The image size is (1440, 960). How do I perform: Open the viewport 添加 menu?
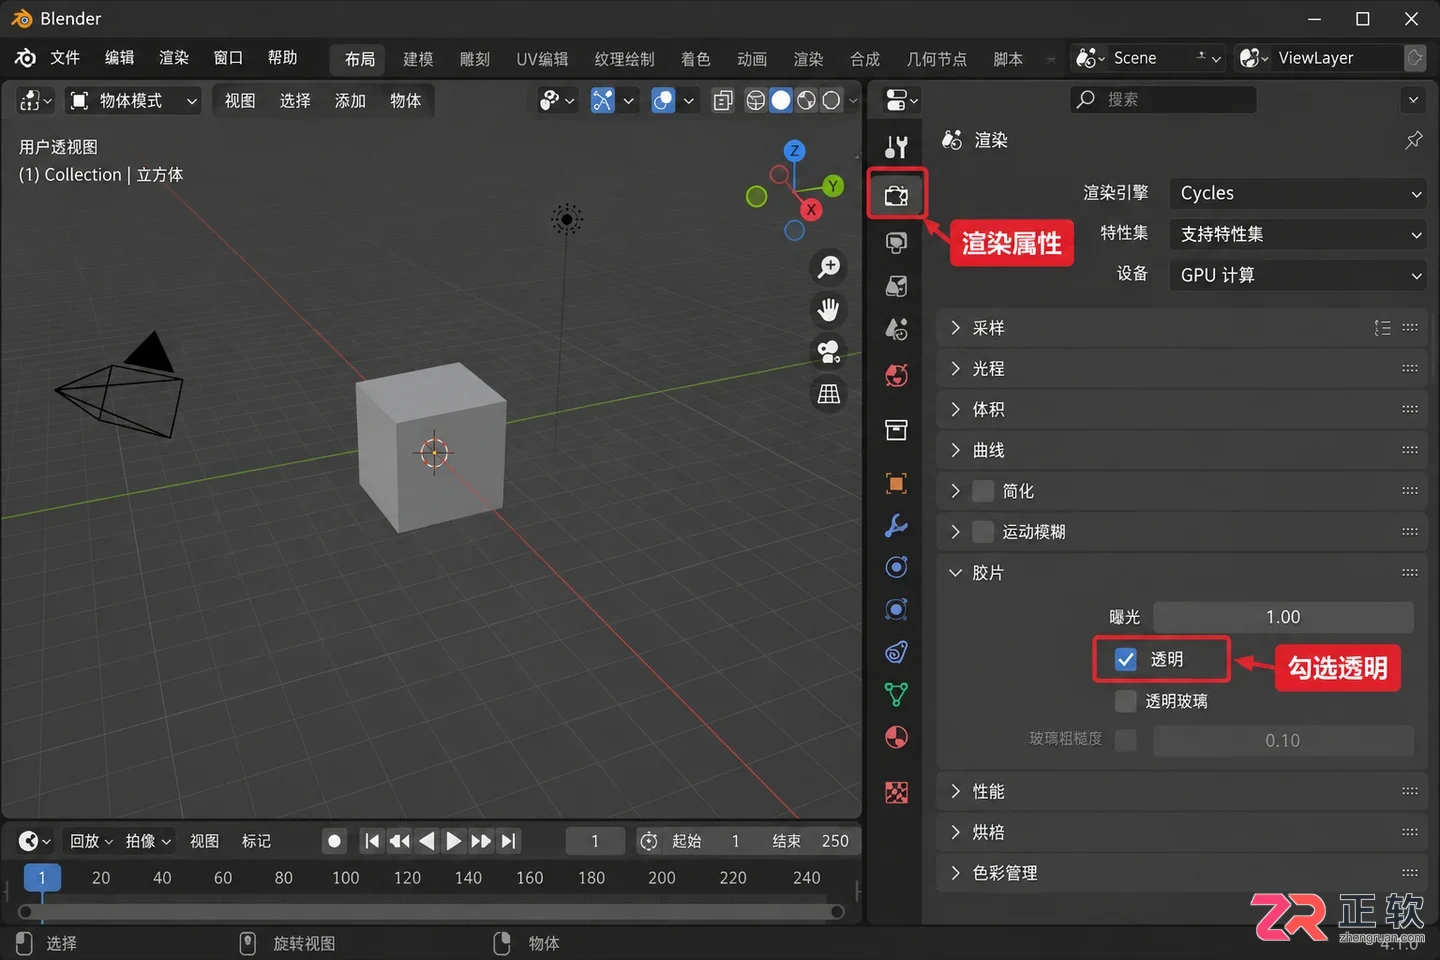350,100
